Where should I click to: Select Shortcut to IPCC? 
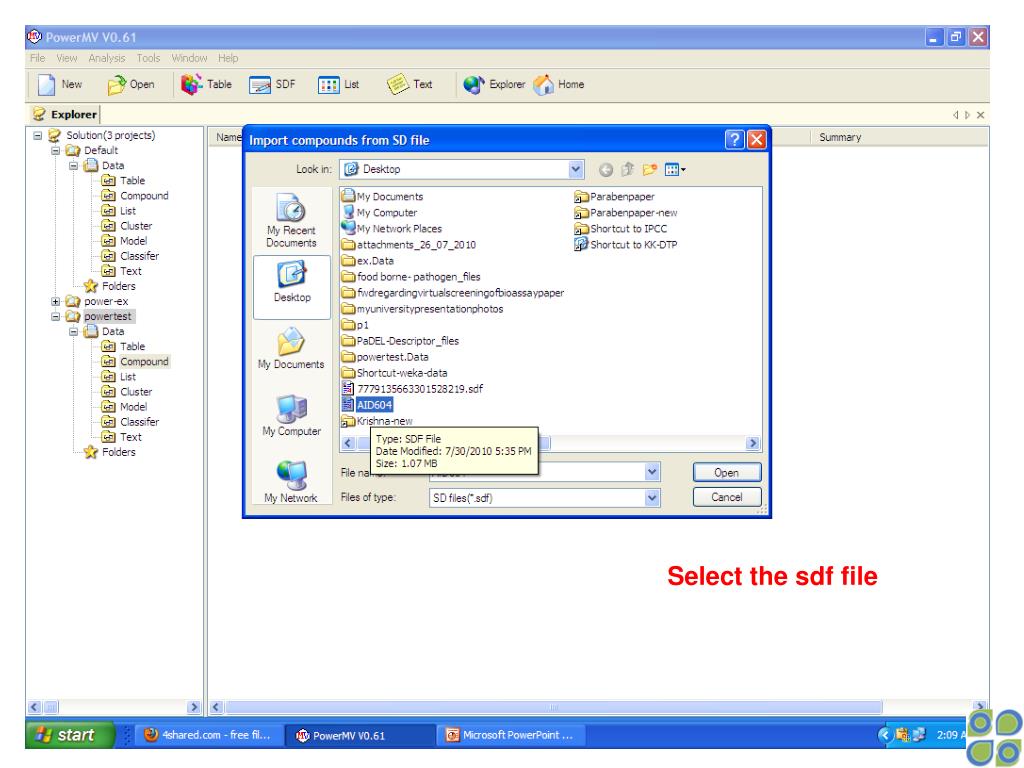coord(621,229)
